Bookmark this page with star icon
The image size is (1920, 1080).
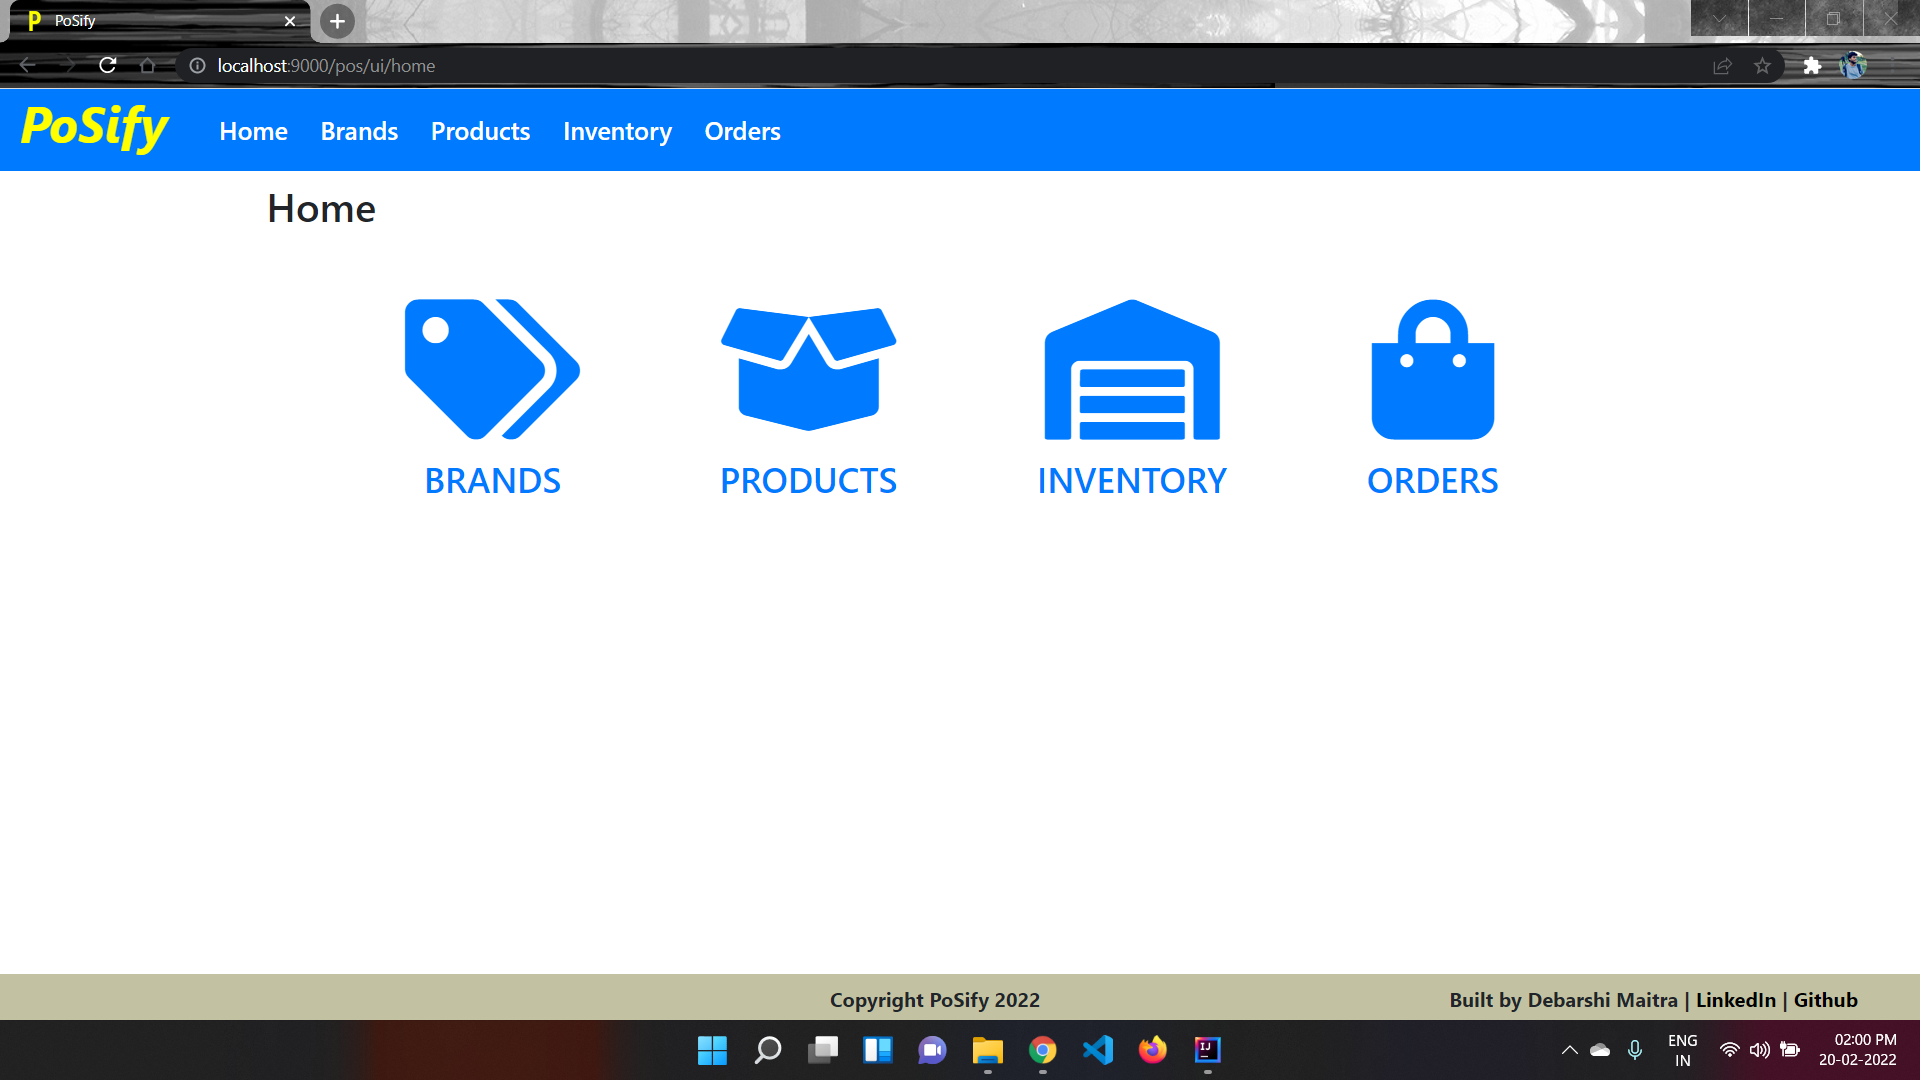pyautogui.click(x=1762, y=66)
